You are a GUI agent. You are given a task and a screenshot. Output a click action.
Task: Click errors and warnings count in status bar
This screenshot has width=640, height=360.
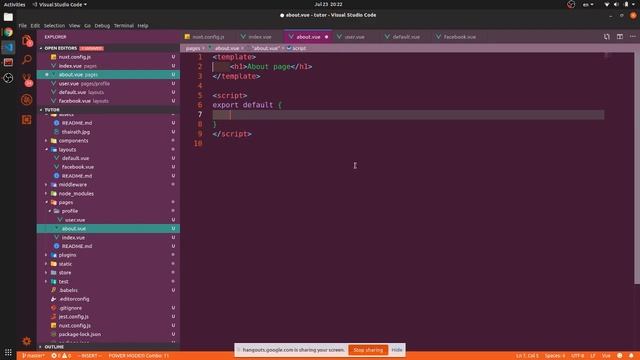(61, 356)
